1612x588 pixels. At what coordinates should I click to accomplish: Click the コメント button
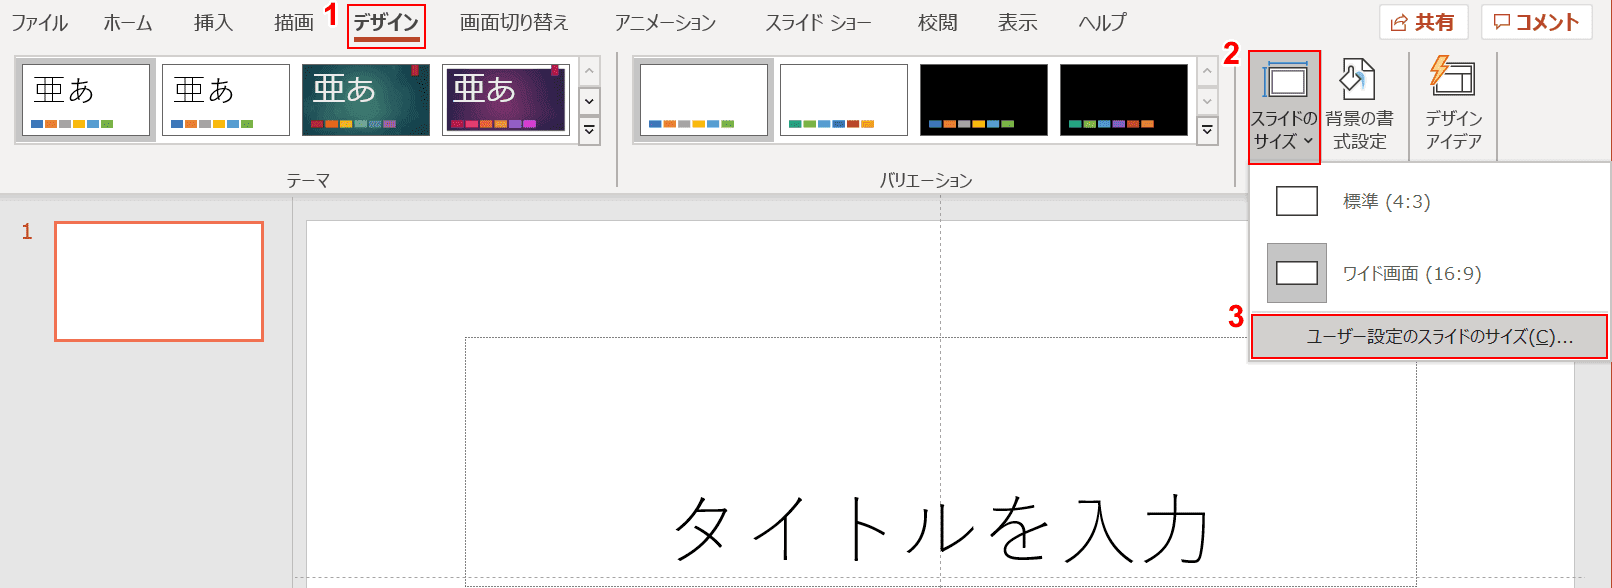click(1536, 22)
